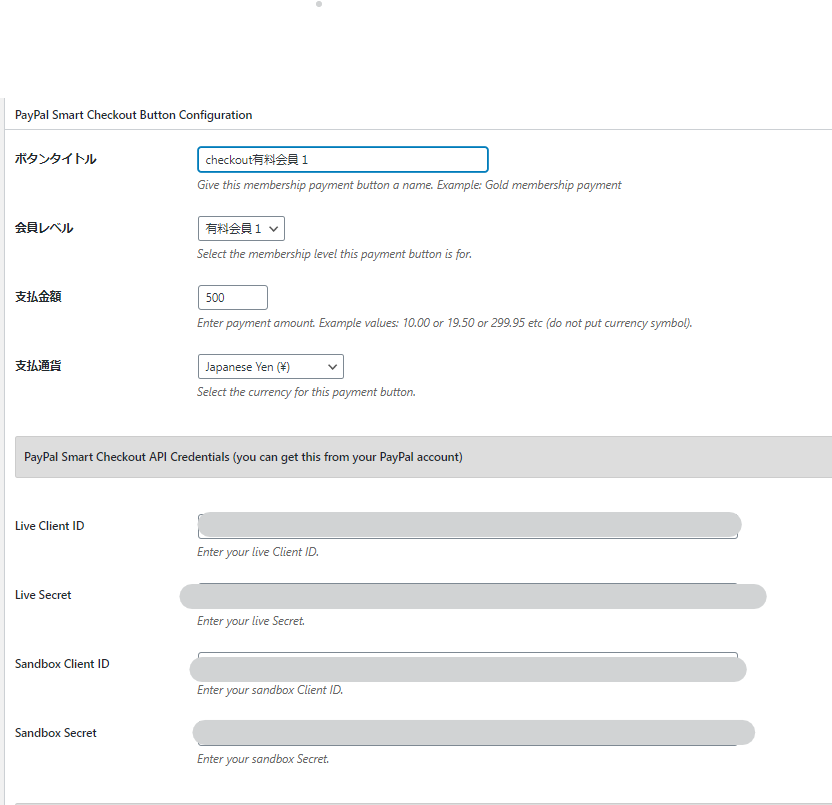
Task: Open the 支払通貨 Japanese Yen dropdown
Action: 271,367
